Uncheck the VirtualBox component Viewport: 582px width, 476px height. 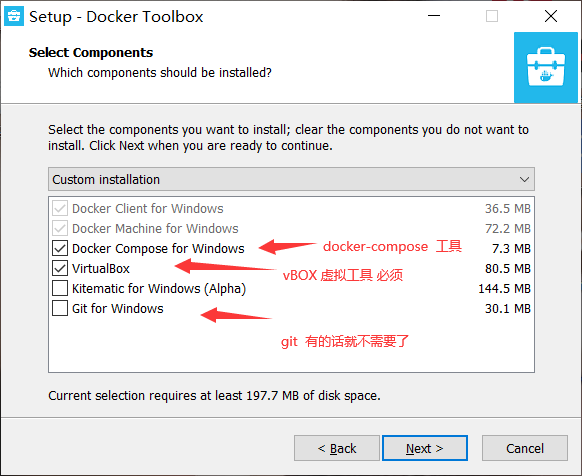point(60,268)
